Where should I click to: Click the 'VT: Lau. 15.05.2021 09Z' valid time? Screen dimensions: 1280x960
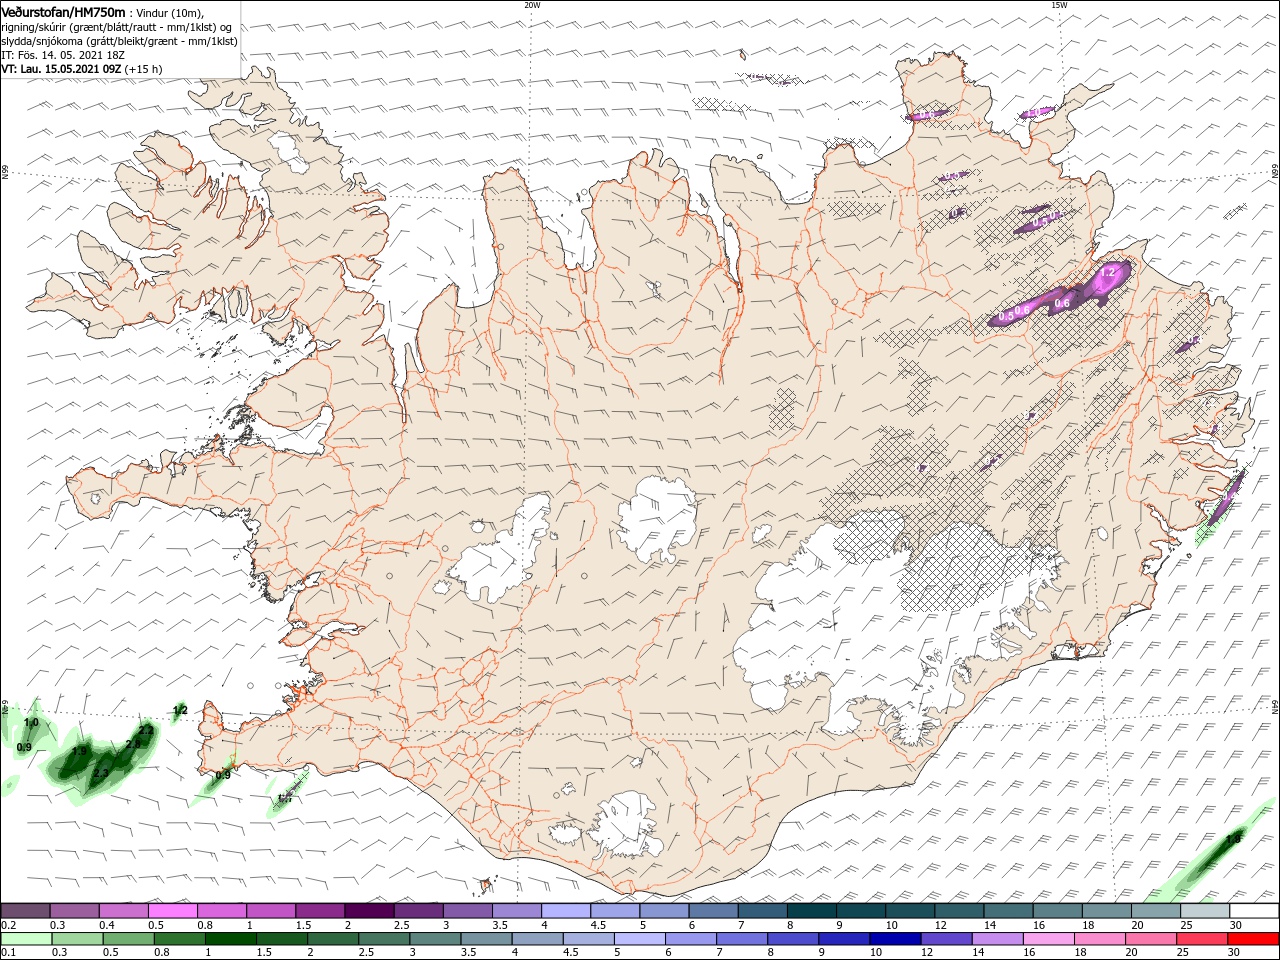[x=61, y=69]
